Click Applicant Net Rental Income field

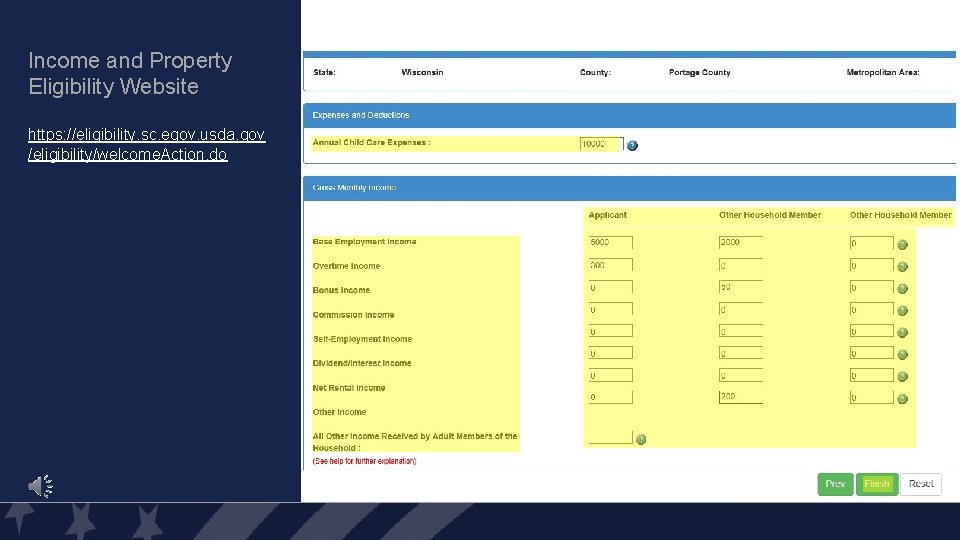[x=610, y=375]
